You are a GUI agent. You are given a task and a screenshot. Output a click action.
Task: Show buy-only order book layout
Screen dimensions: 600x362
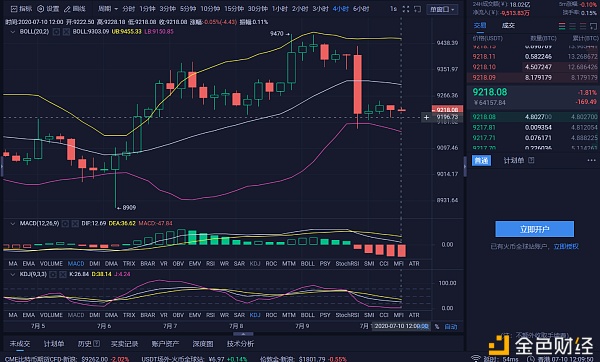pyautogui.click(x=572, y=26)
